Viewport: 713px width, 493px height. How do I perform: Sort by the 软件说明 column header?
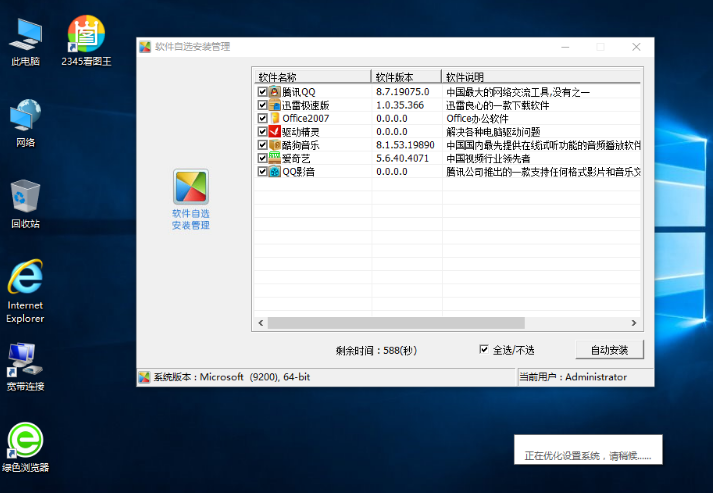(x=541, y=76)
